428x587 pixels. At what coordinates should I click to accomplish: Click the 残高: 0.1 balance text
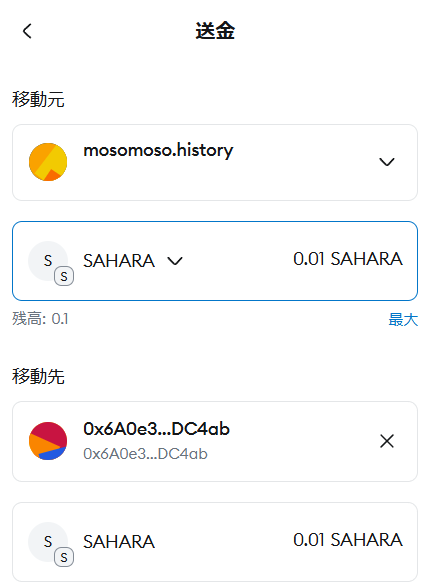click(40, 319)
